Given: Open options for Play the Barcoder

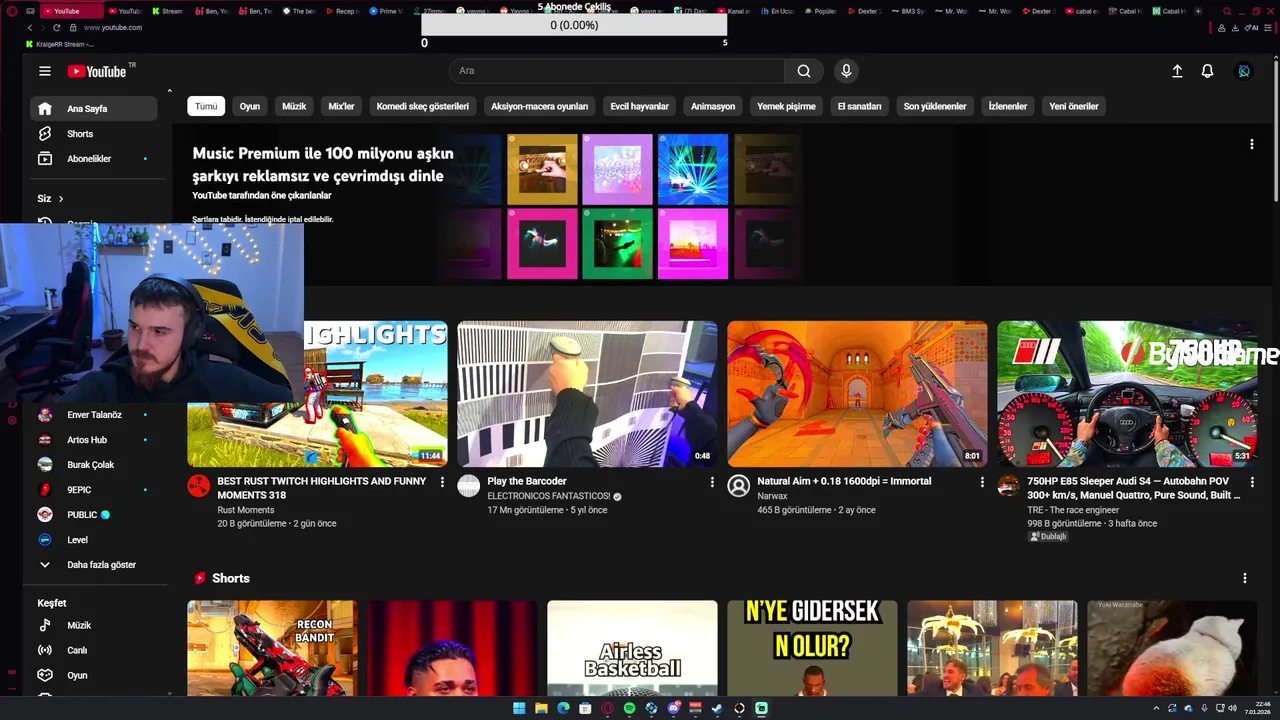Looking at the screenshot, I should [712, 482].
